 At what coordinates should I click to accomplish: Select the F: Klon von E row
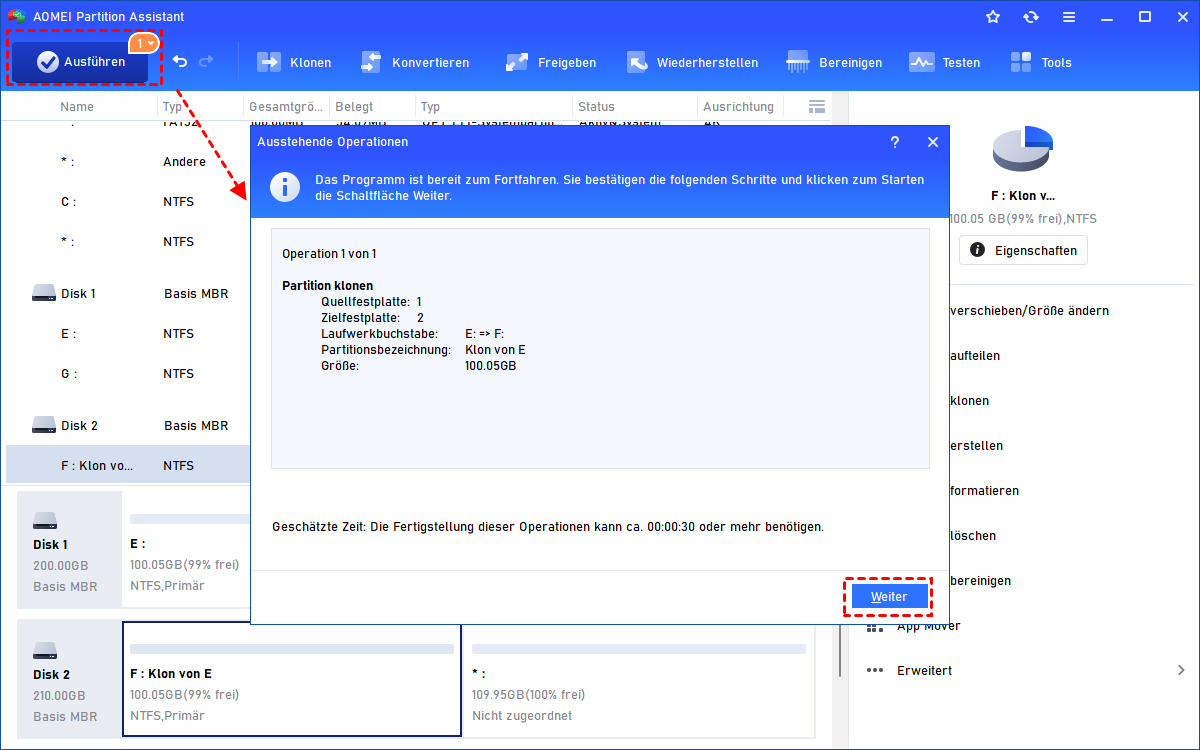pos(128,465)
